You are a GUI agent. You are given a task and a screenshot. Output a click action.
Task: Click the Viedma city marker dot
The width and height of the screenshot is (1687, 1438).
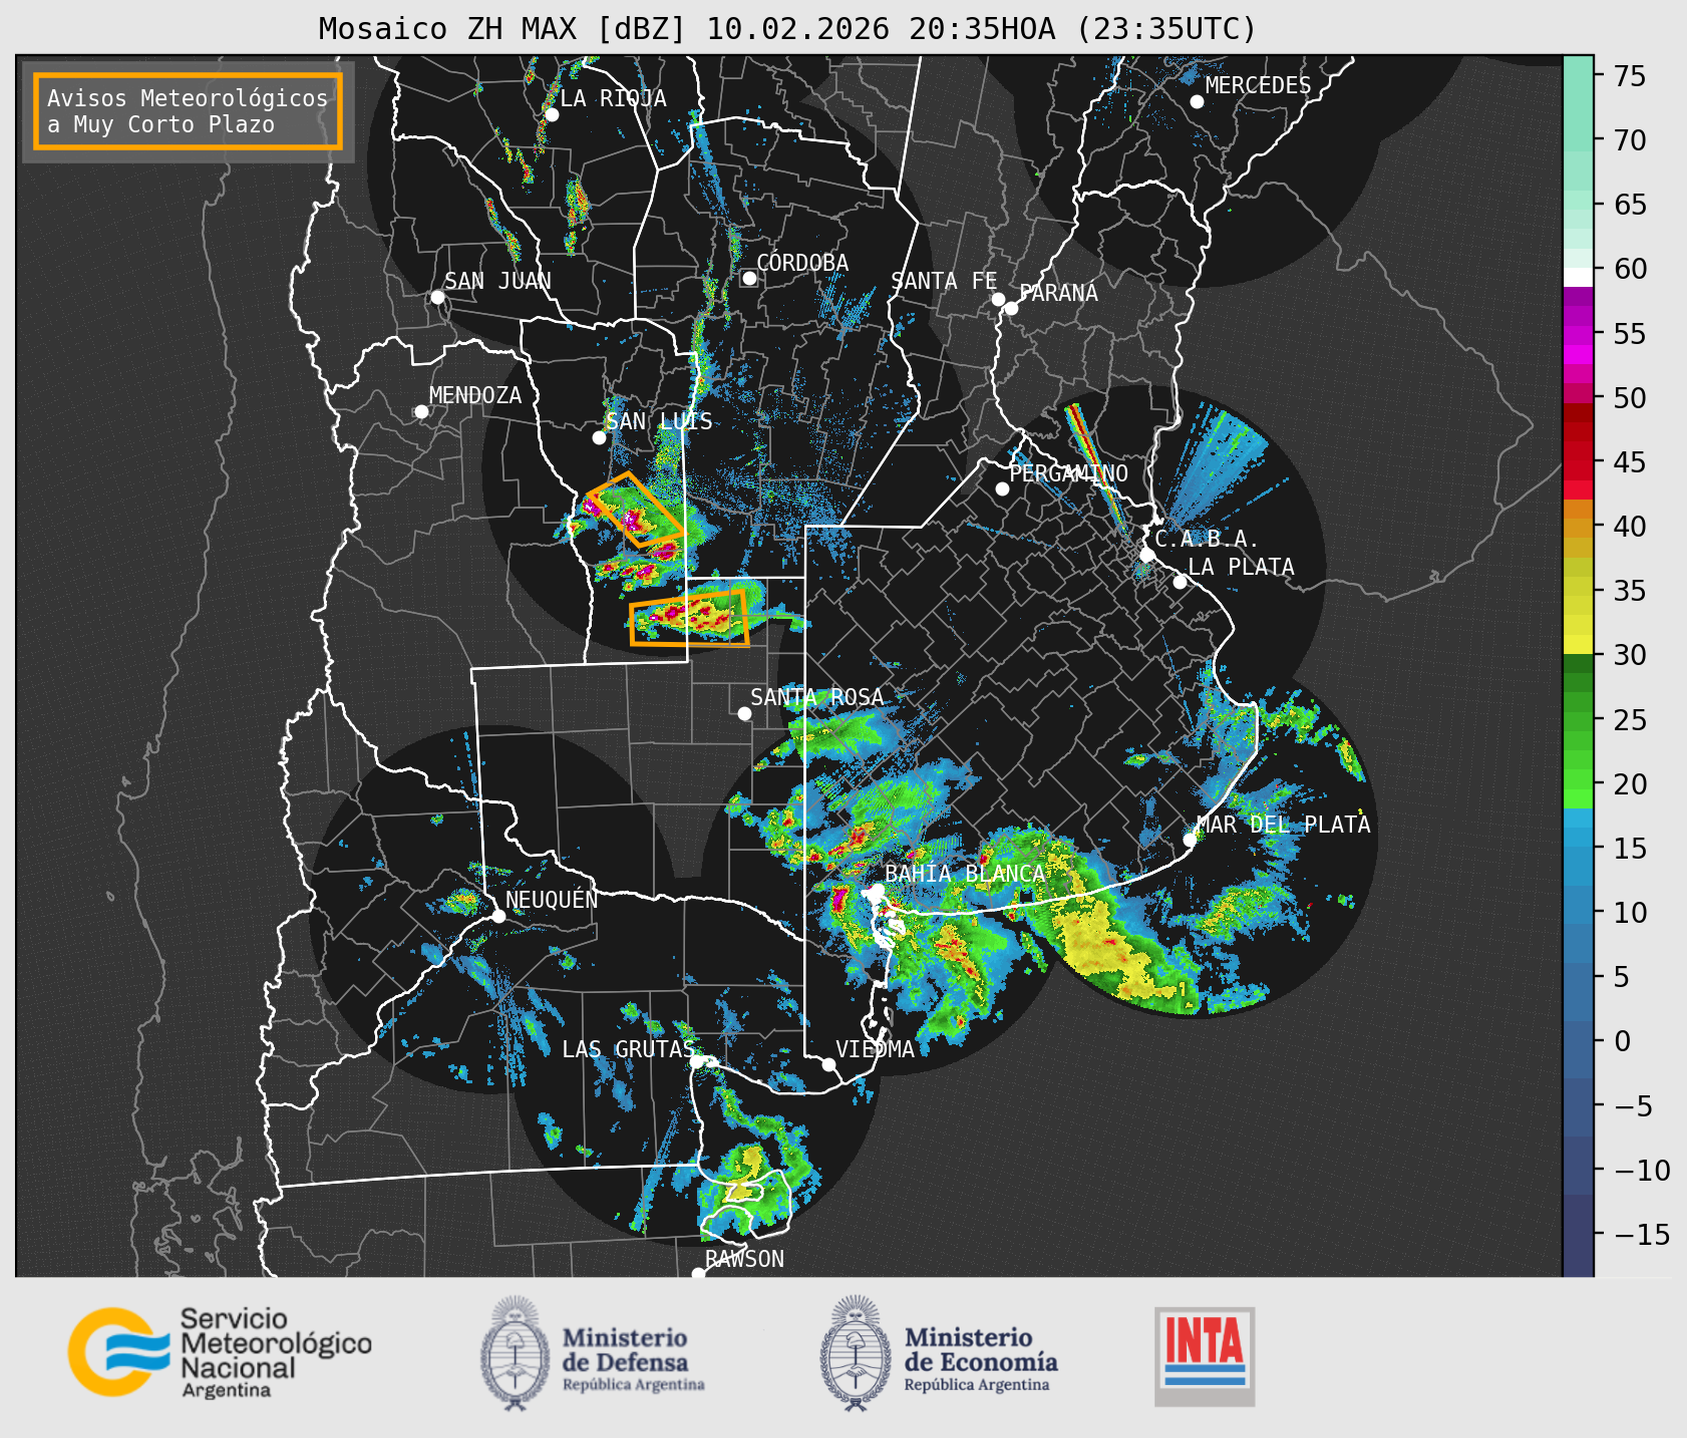click(x=829, y=1064)
